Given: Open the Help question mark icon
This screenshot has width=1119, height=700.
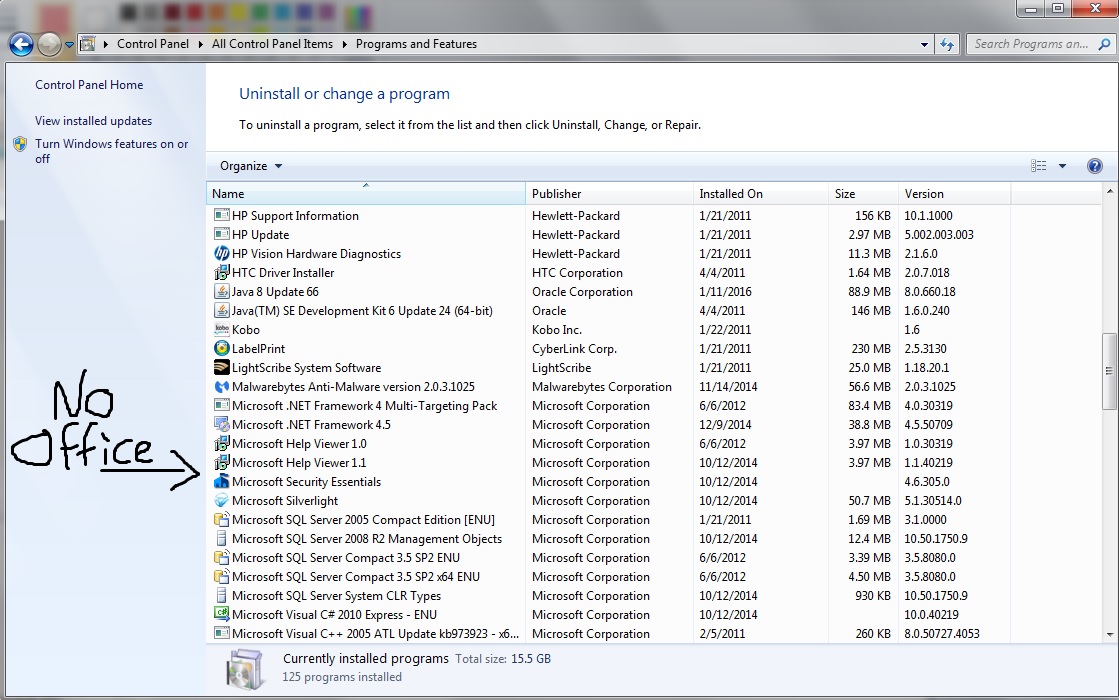Looking at the screenshot, I should 1094,166.
